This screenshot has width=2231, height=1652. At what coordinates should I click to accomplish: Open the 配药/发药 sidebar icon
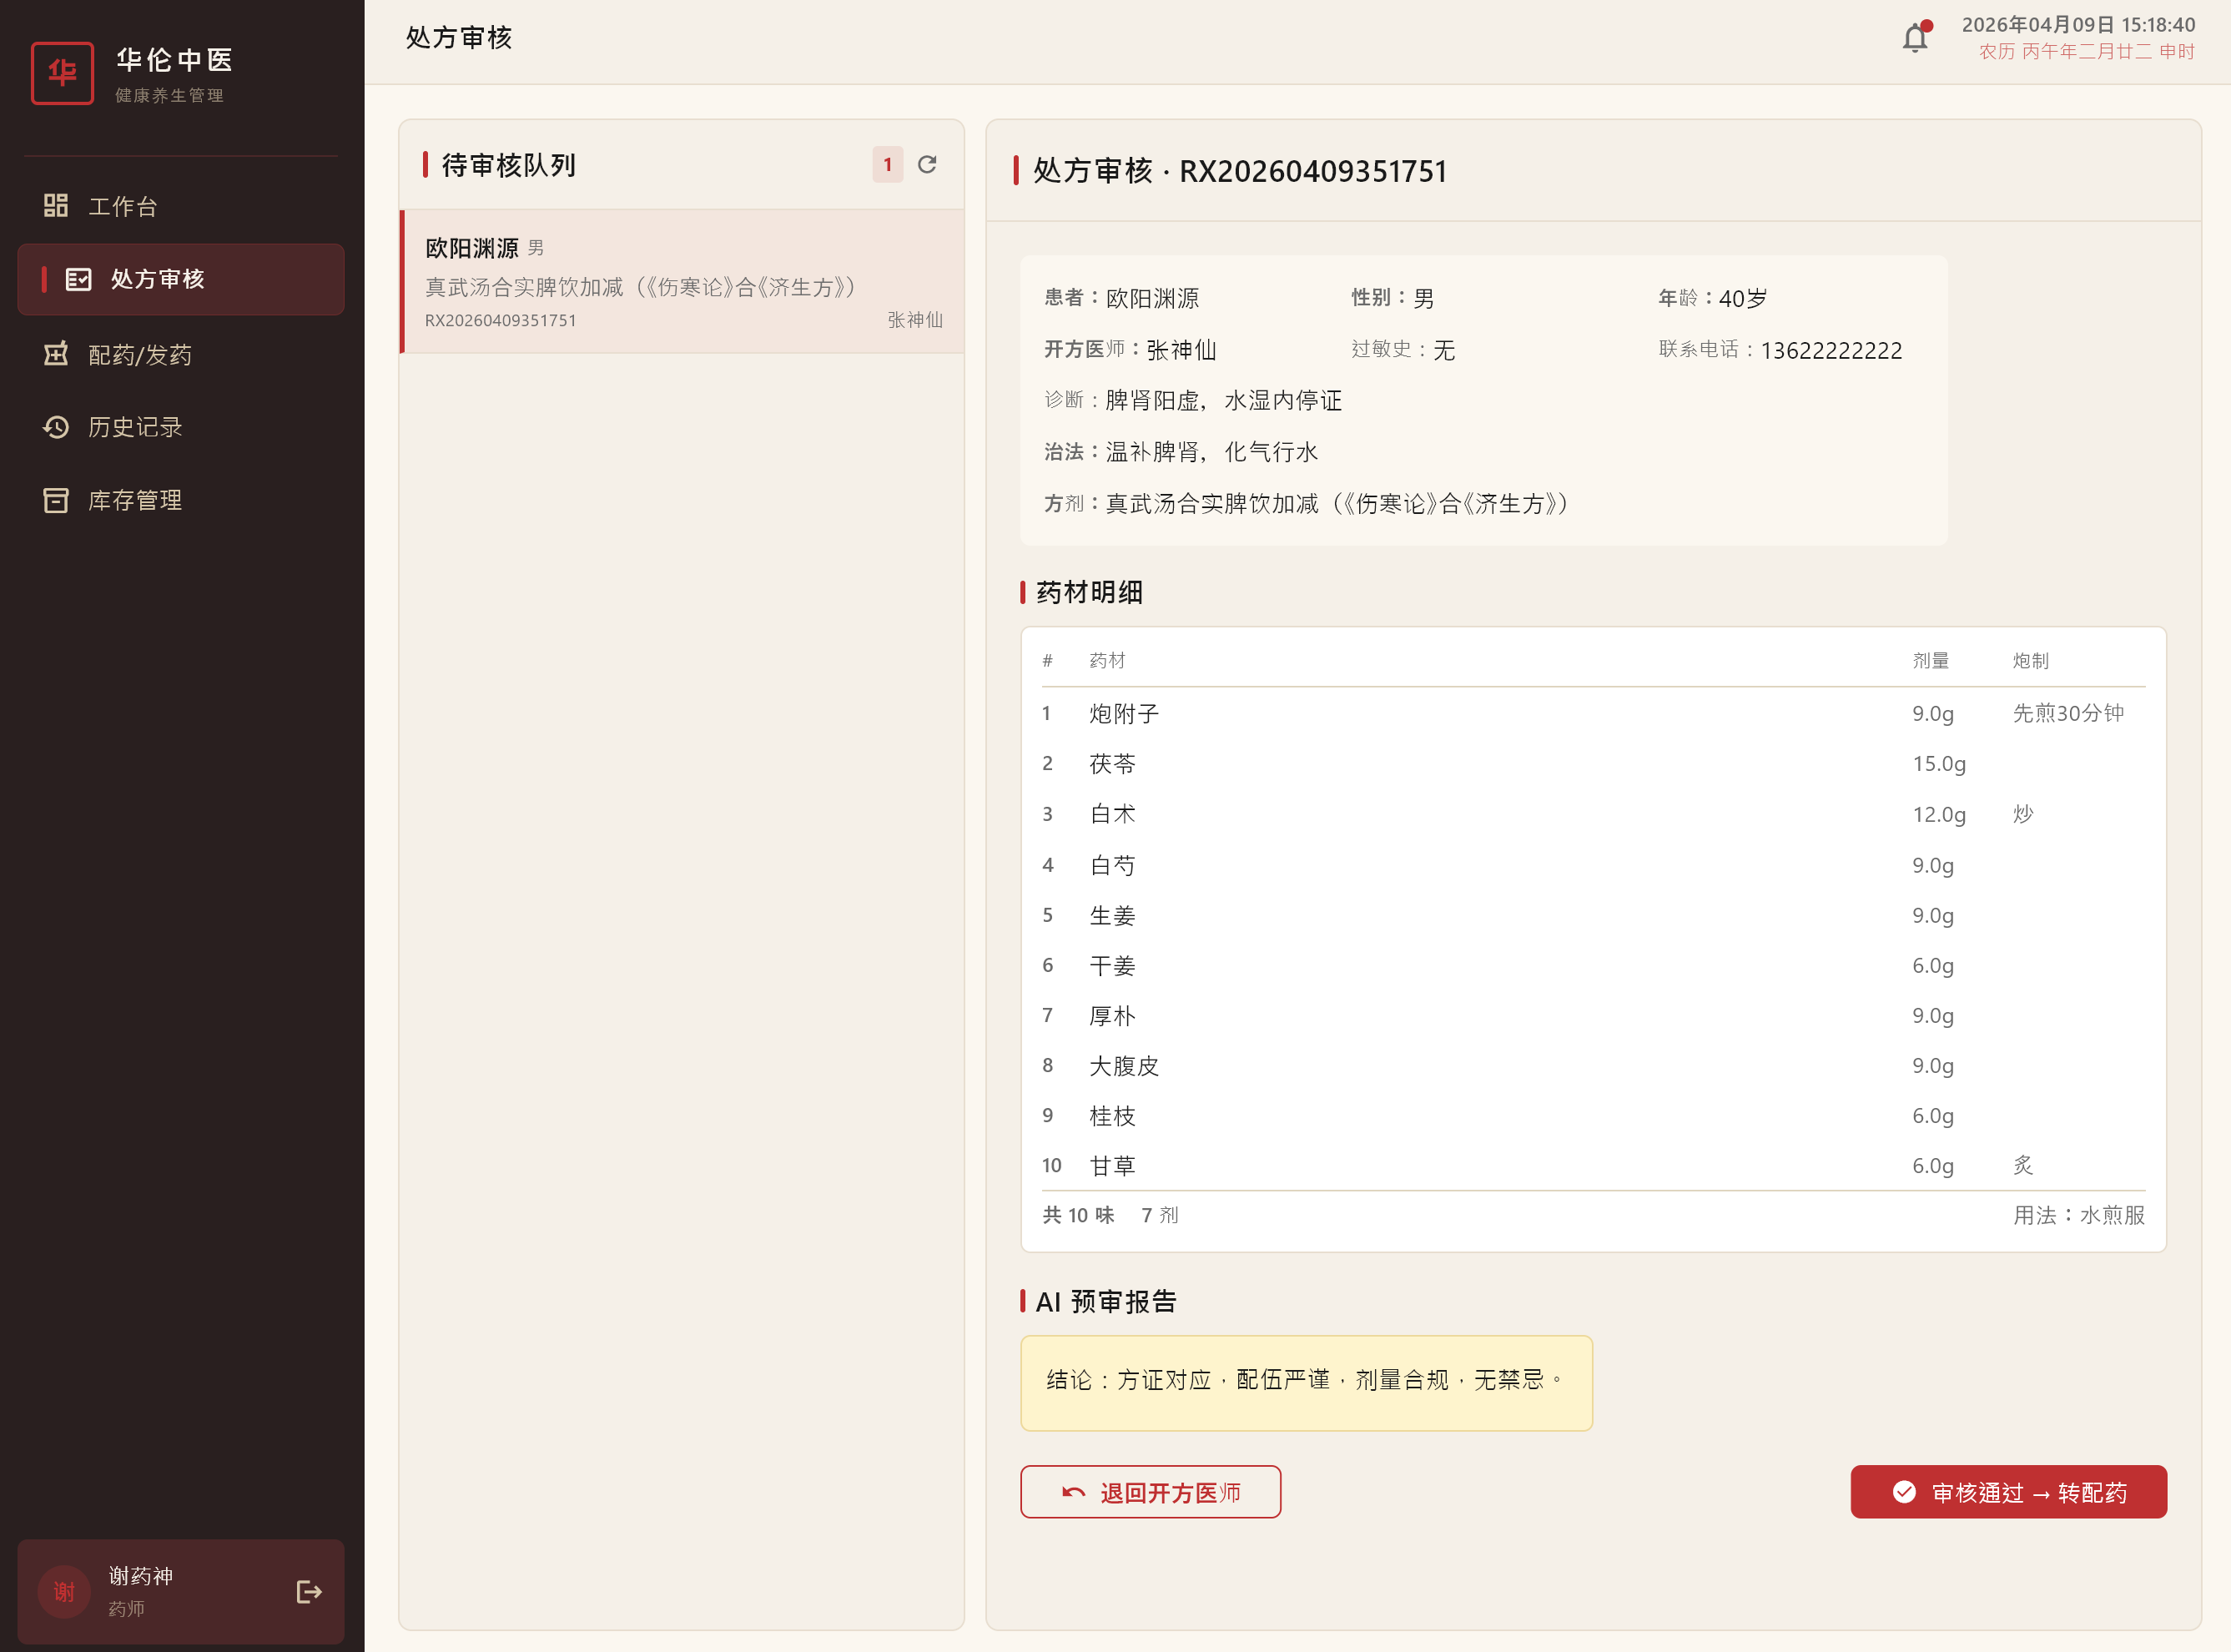(x=57, y=354)
